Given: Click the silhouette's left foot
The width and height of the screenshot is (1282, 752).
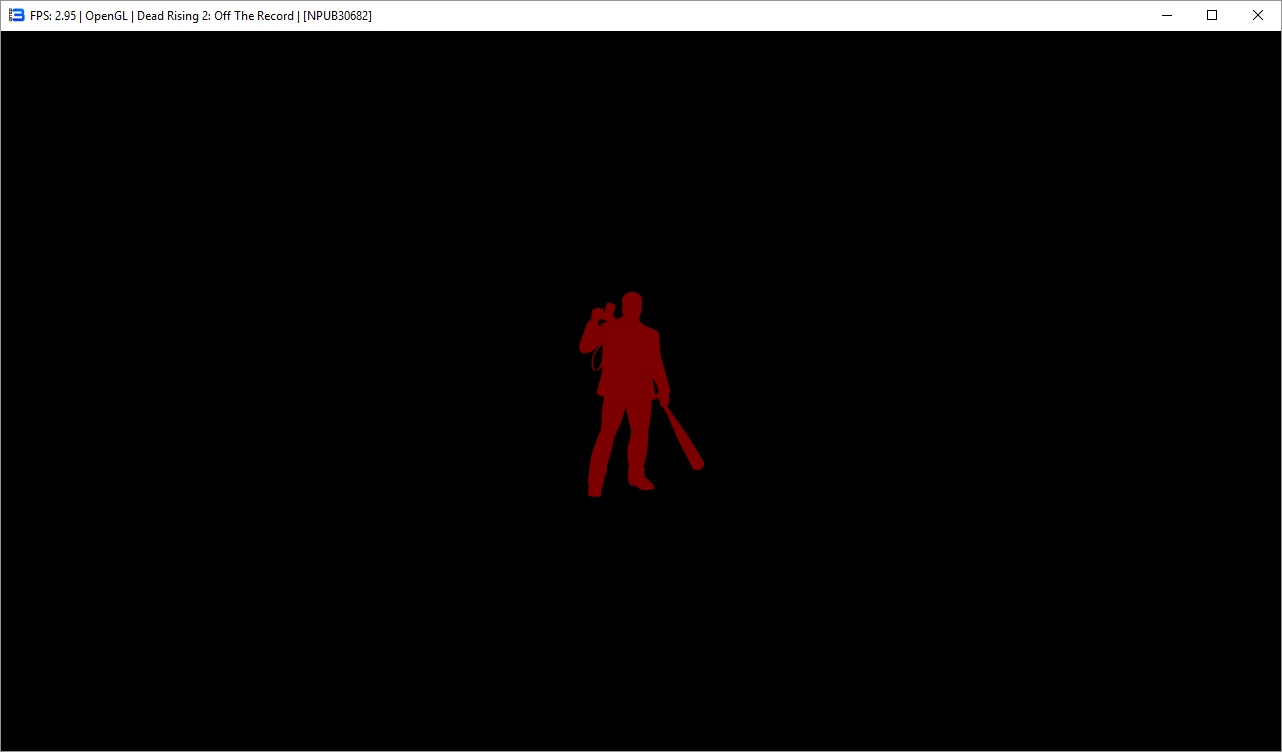Looking at the screenshot, I should tap(594, 490).
